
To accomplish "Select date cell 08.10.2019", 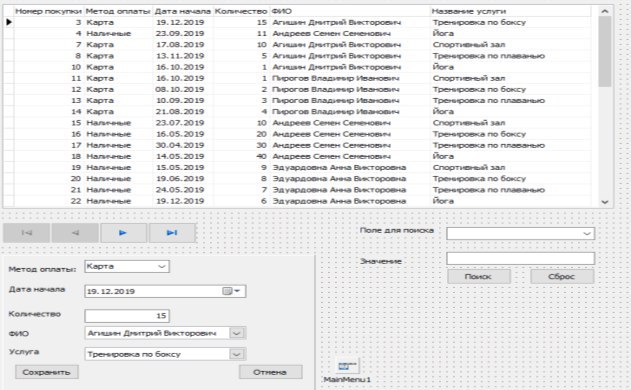I will [180, 89].
